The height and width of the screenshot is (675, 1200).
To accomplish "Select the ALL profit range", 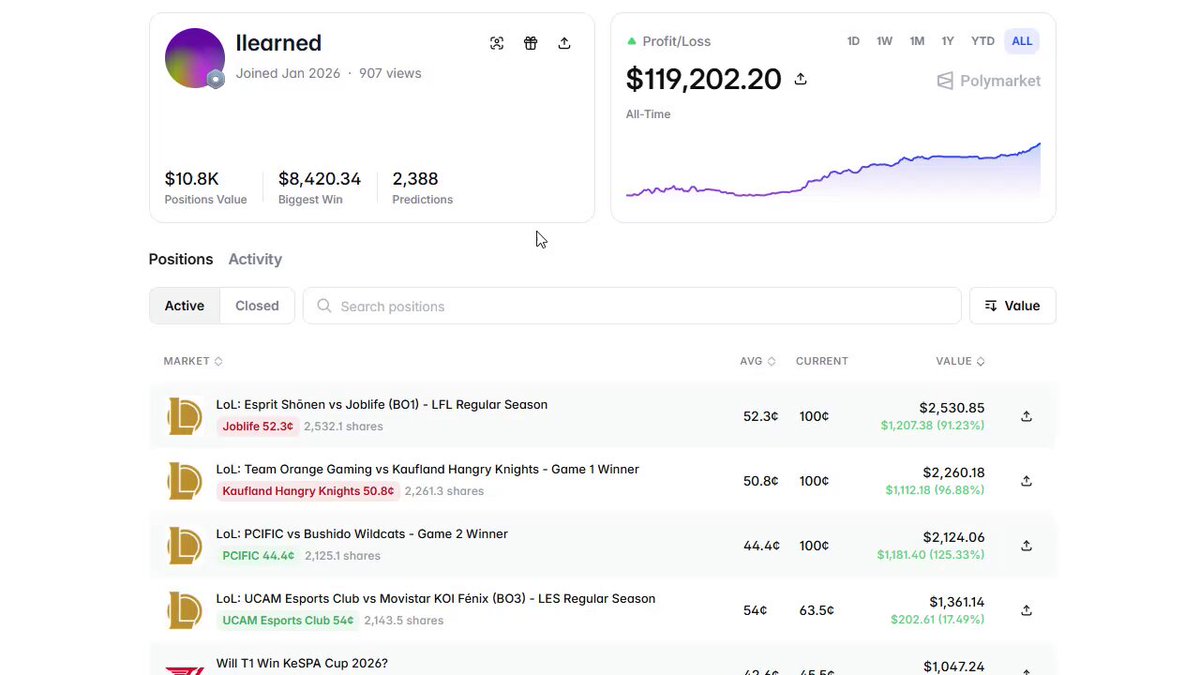I will click(x=1022, y=41).
